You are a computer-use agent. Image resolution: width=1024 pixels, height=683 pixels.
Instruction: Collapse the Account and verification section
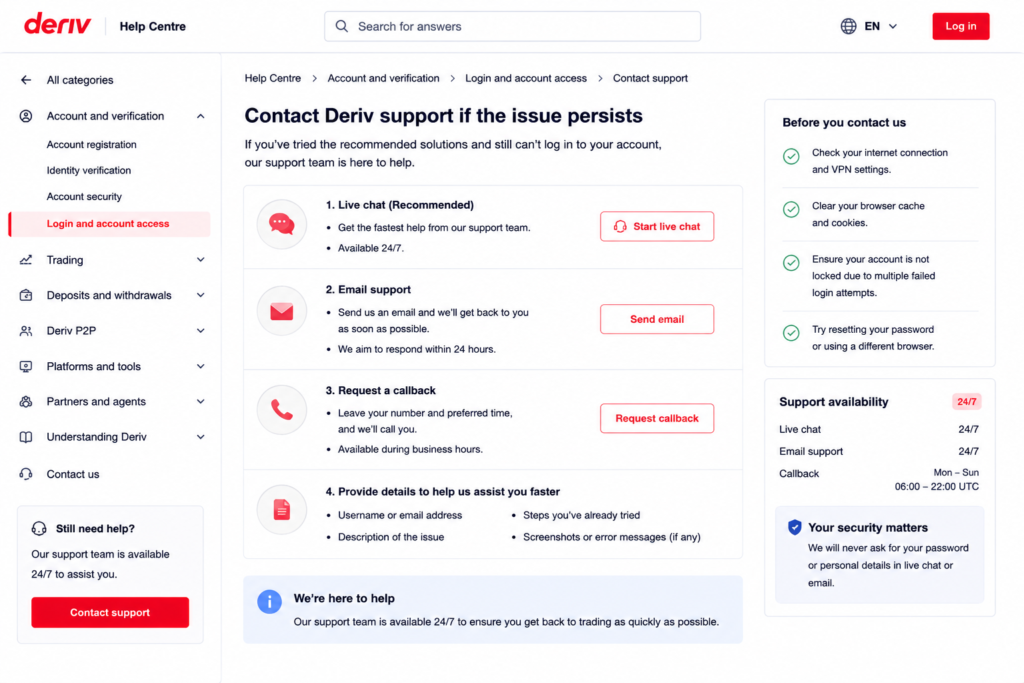coord(200,116)
